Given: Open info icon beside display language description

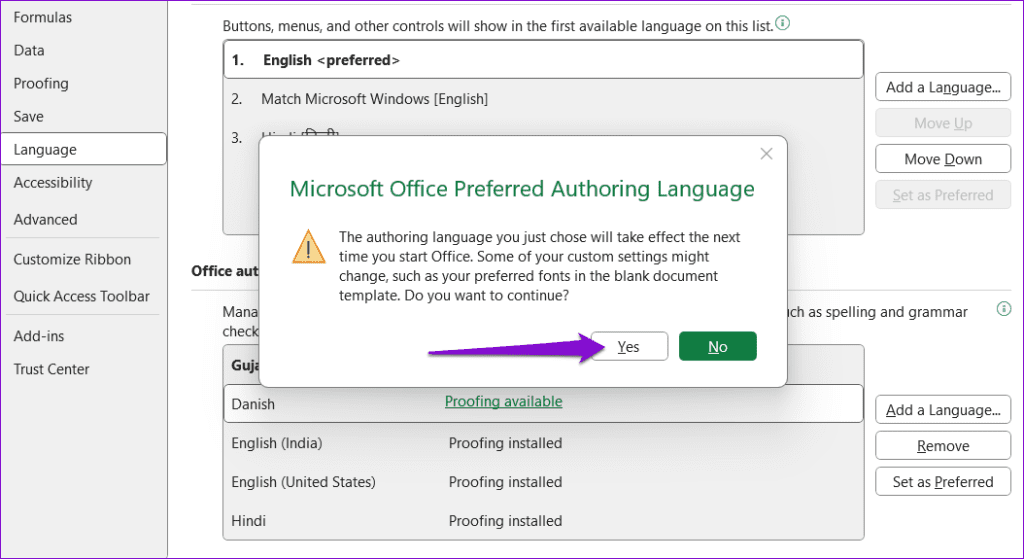Looking at the screenshot, I should coord(782,24).
